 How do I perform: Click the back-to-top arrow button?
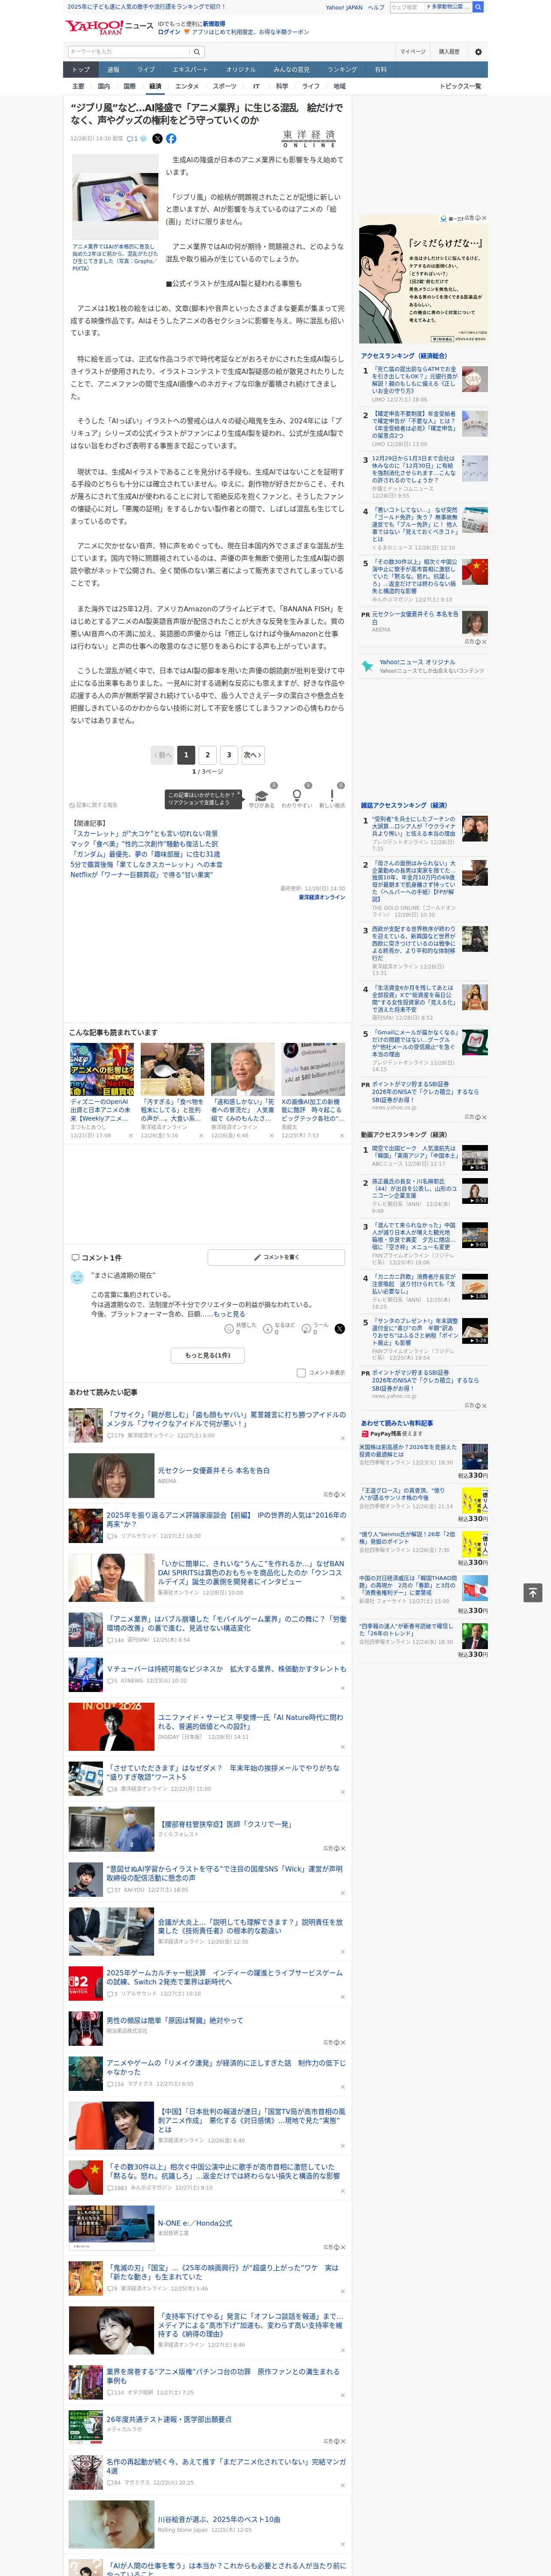[533, 1593]
